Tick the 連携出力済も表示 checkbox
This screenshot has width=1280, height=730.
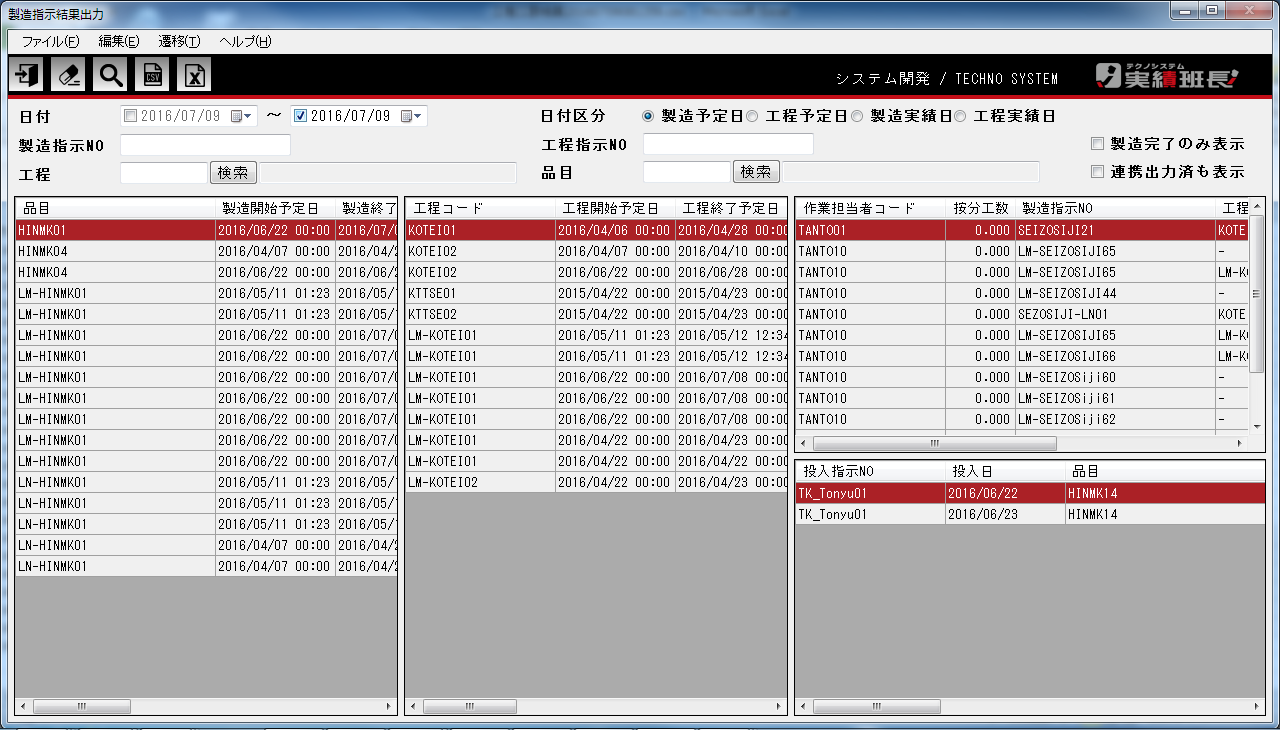pyautogui.click(x=1098, y=172)
